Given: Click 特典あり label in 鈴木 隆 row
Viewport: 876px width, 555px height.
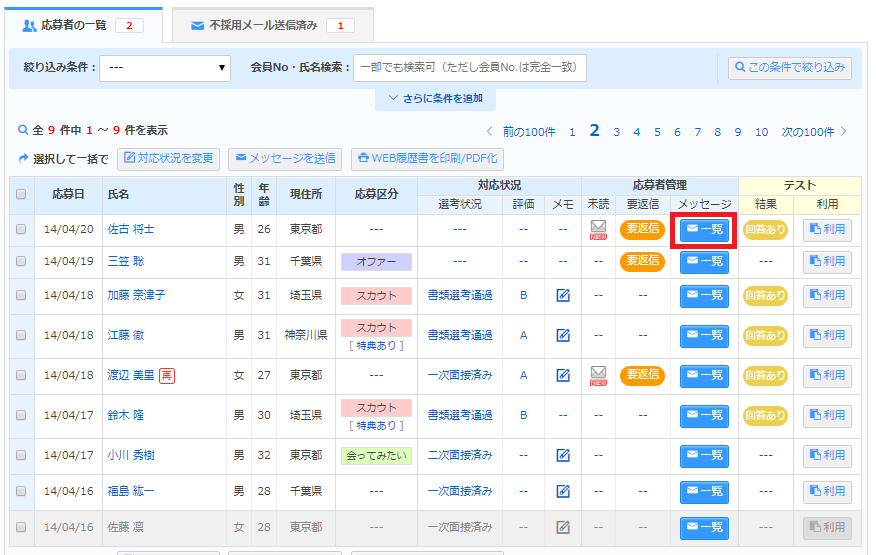Looking at the screenshot, I should click(x=377, y=426).
